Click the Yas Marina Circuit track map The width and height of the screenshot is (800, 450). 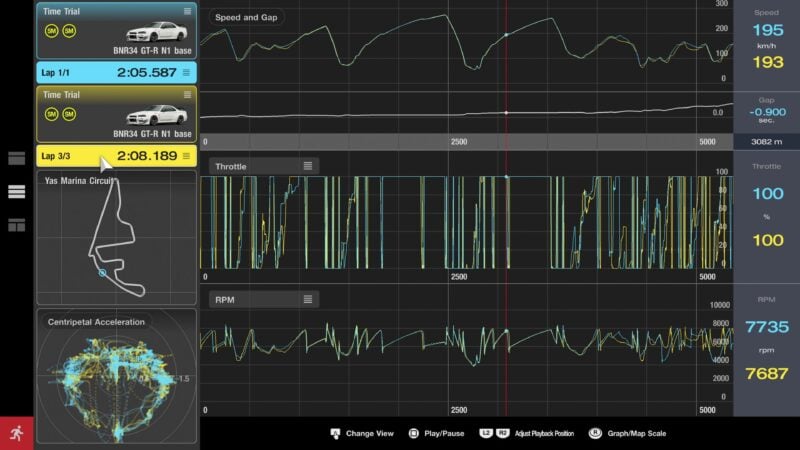click(x=116, y=238)
